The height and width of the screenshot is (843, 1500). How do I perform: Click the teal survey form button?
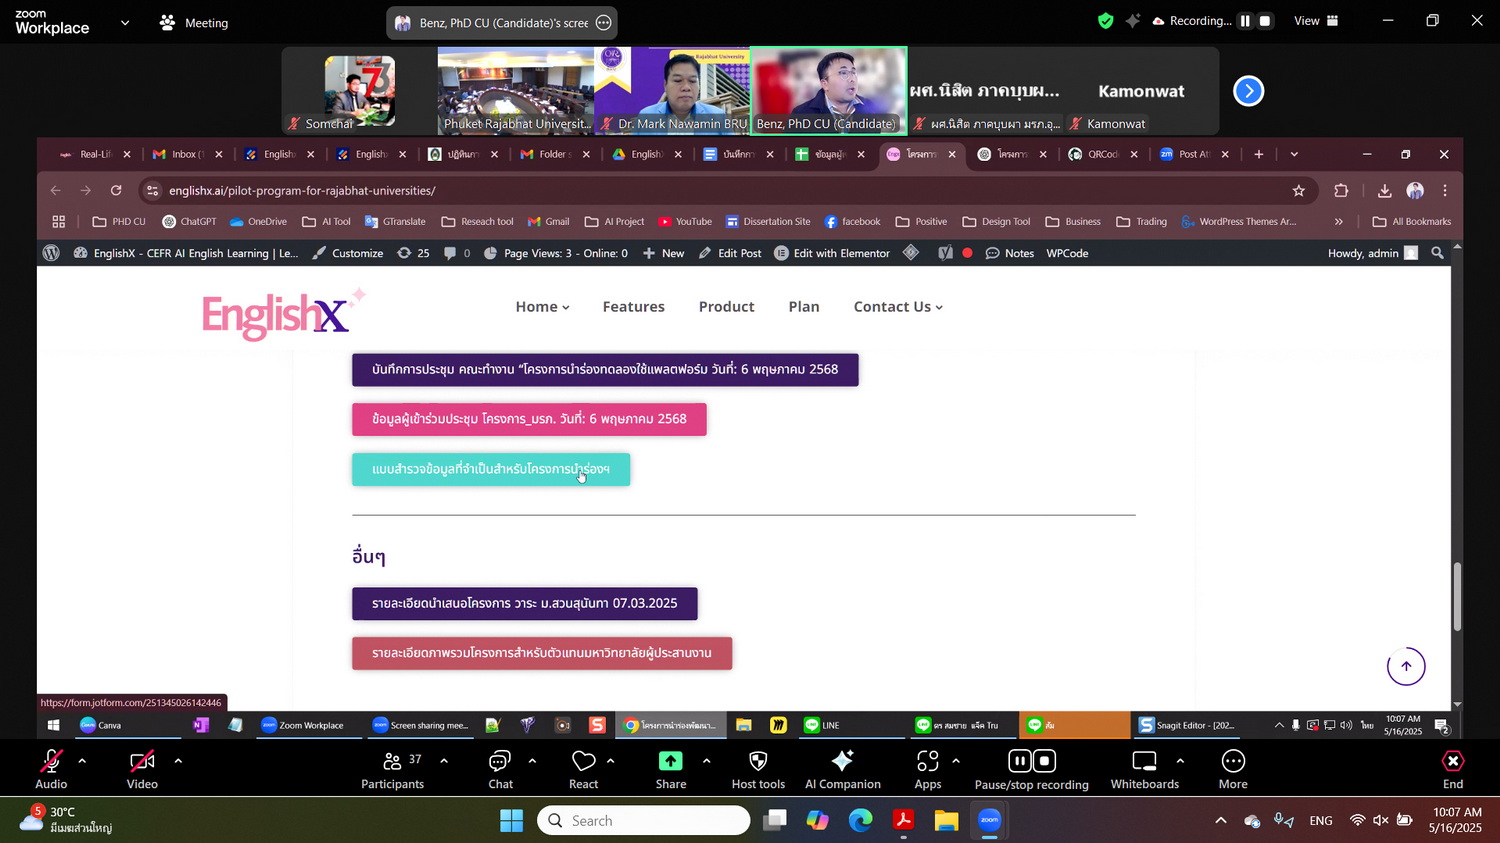491,469
